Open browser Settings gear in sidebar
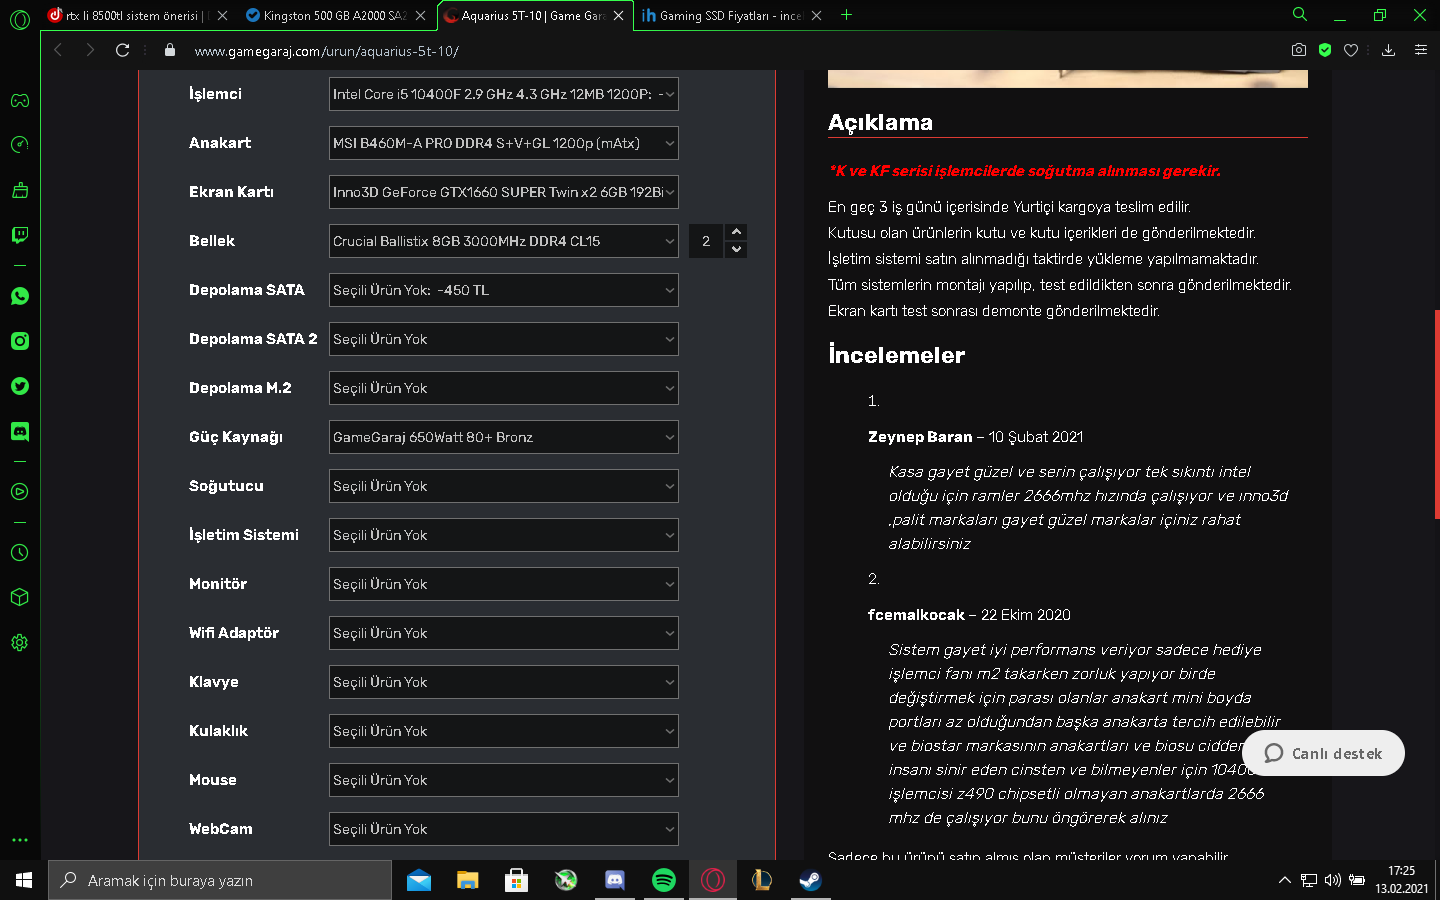The image size is (1440, 900). (20, 643)
